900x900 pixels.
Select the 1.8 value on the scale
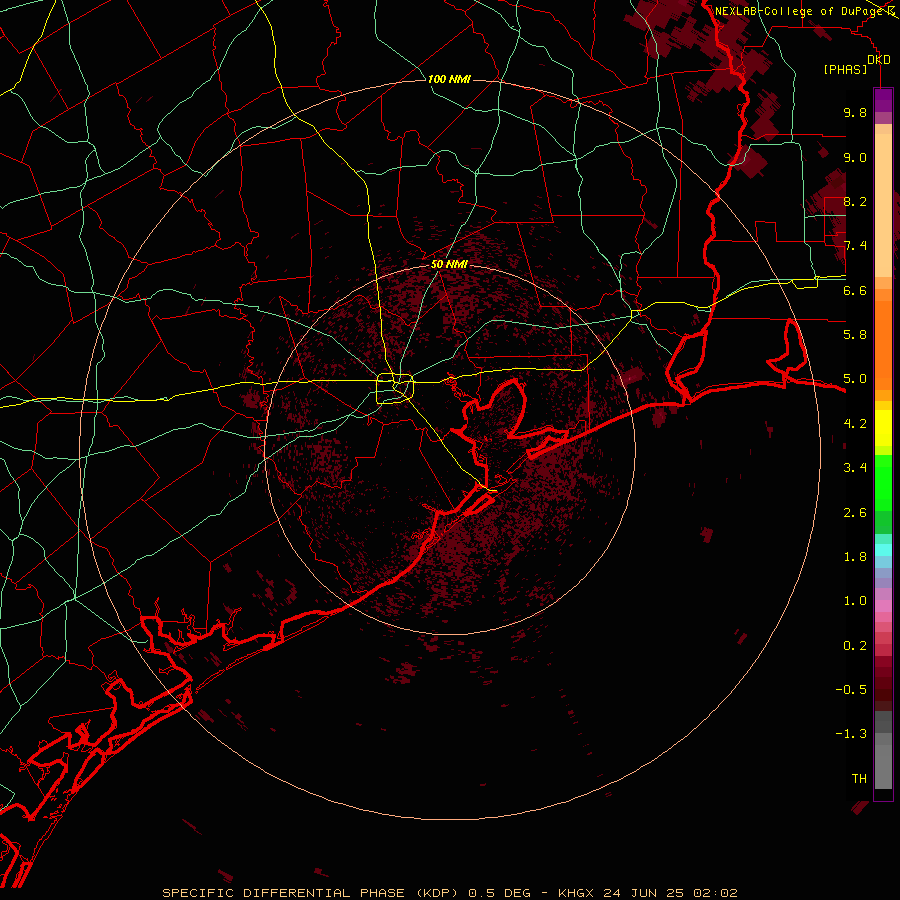[855, 557]
